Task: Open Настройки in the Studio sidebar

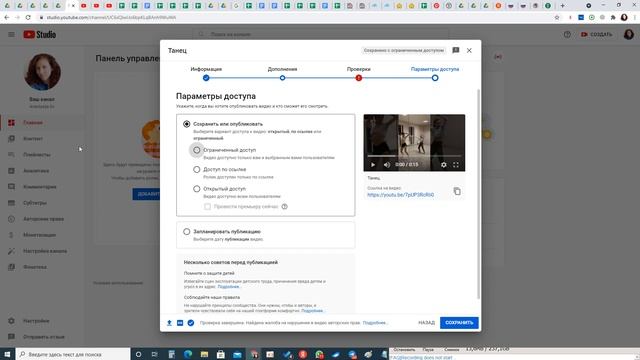Action: (36, 321)
